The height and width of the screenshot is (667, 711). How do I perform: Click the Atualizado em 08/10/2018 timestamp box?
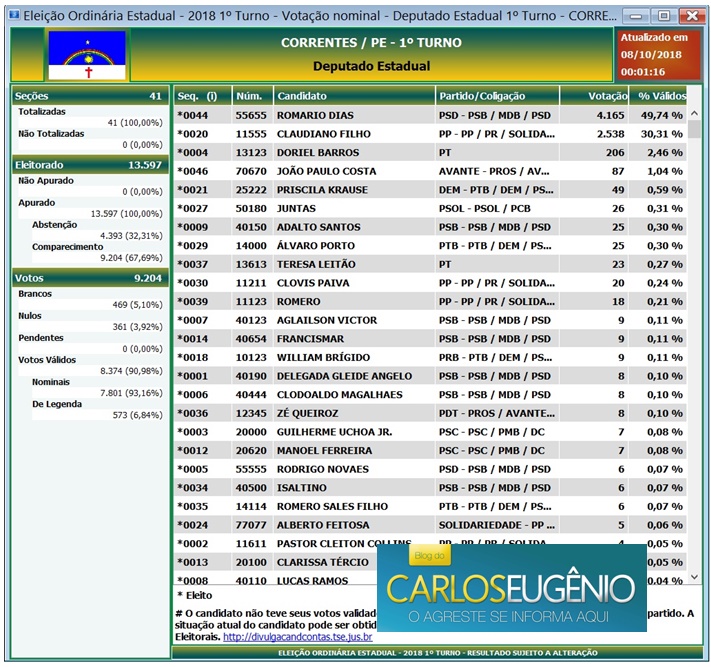(658, 54)
